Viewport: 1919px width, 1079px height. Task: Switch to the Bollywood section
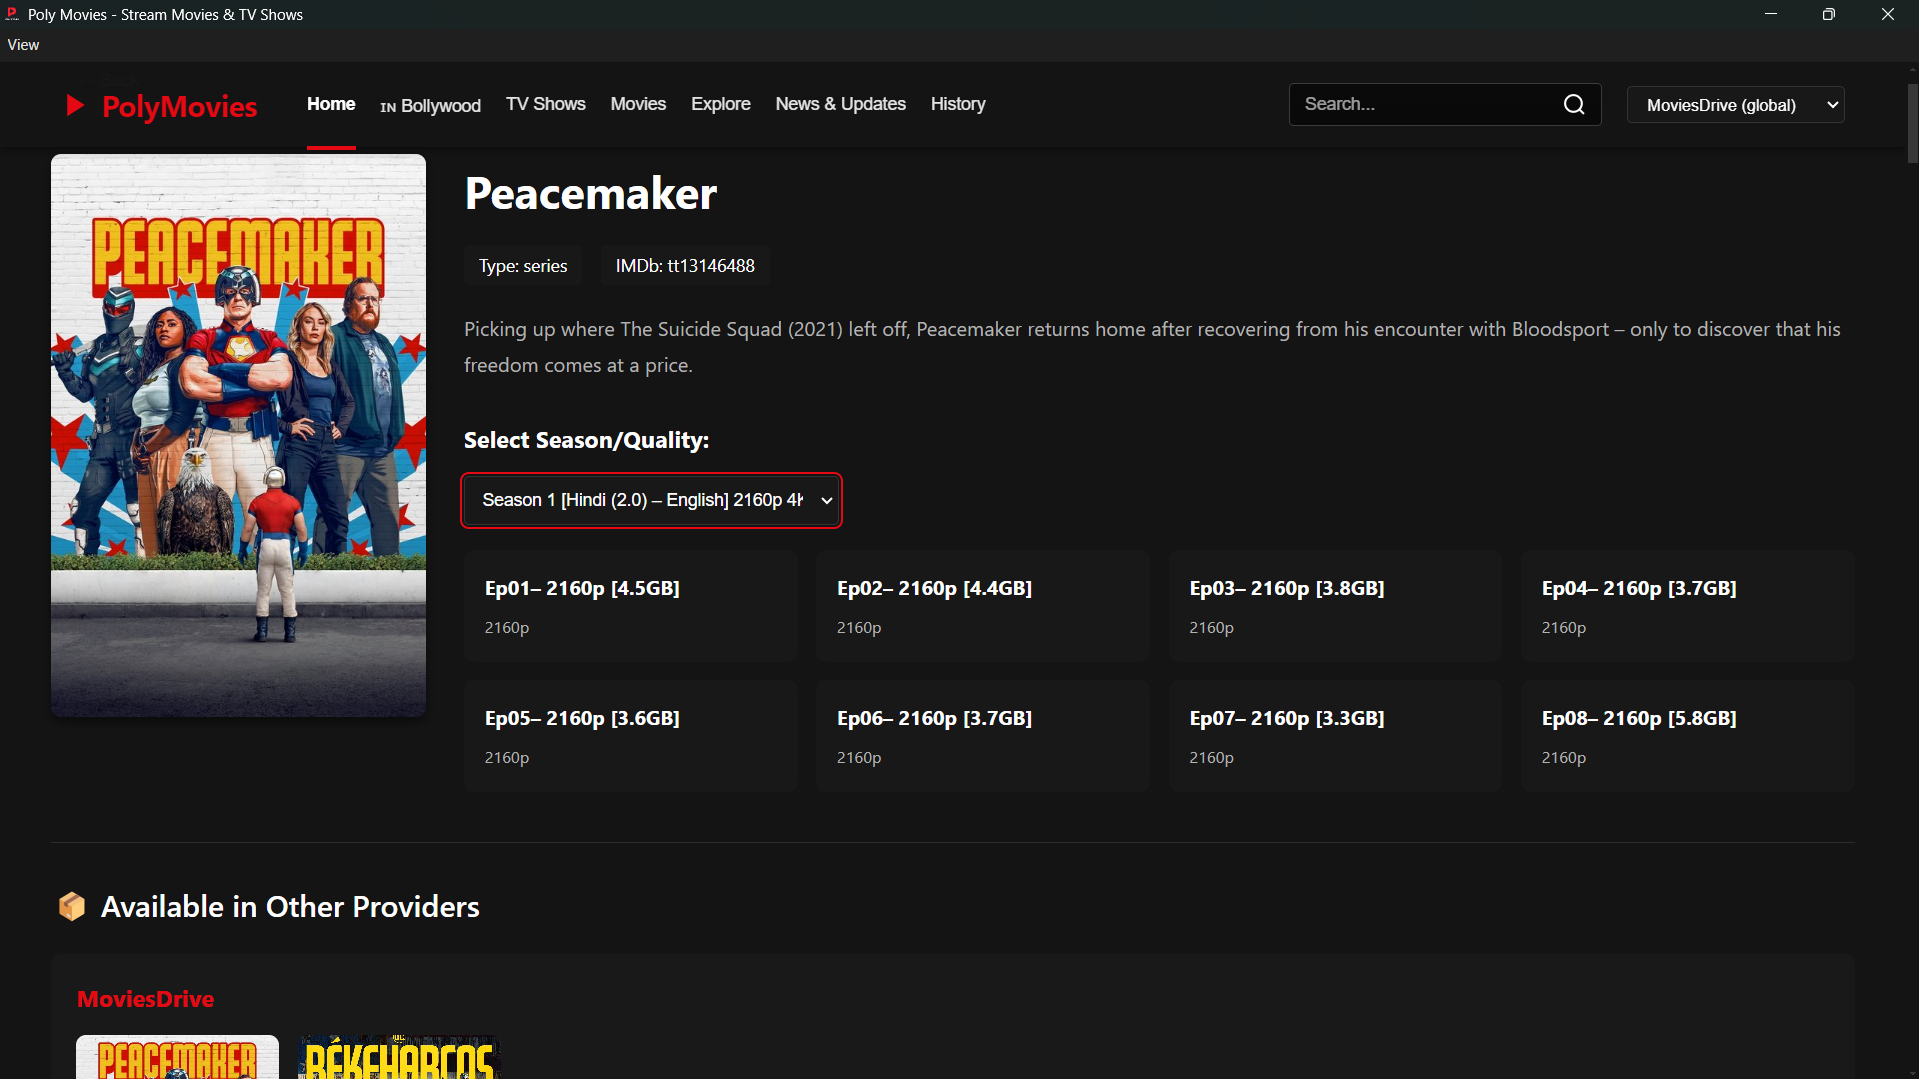[430, 106]
